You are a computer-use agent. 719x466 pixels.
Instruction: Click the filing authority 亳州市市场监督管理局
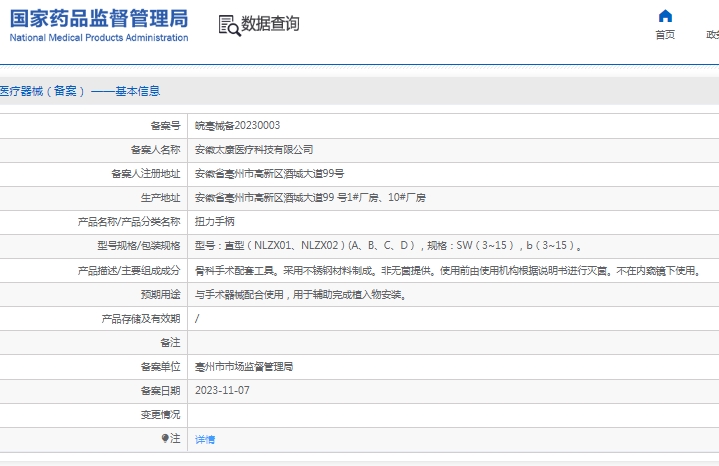click(244, 366)
